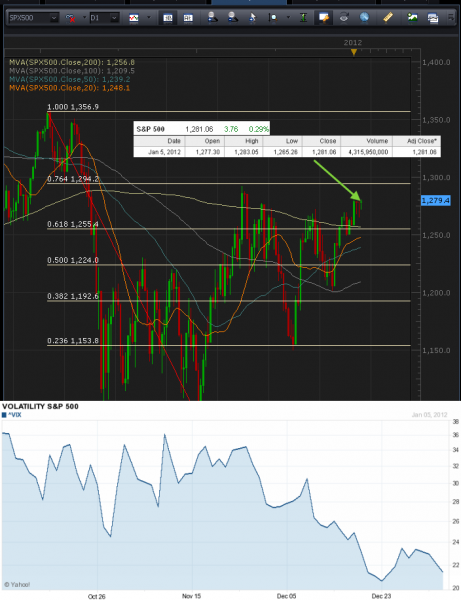
Task: Select the MVA 100 indicator label
Action: pos(72,71)
